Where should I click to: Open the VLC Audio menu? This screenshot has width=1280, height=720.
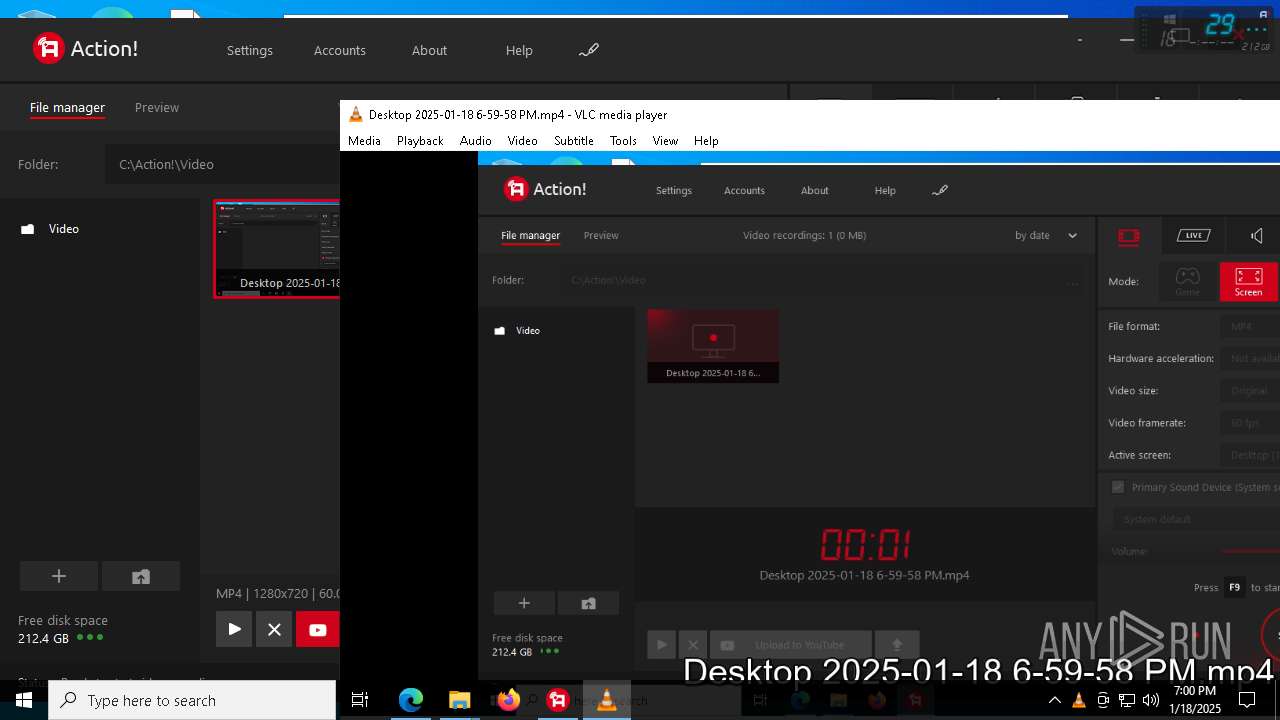click(x=475, y=141)
